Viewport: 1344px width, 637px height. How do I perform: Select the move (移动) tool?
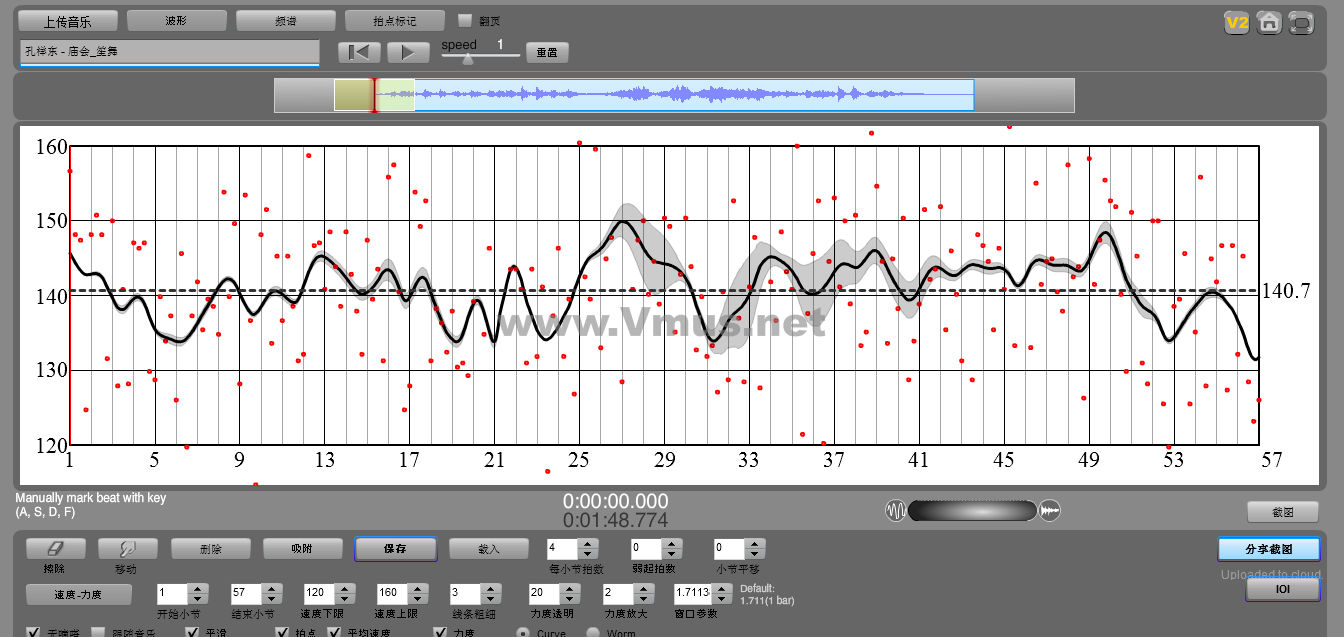tap(127, 549)
